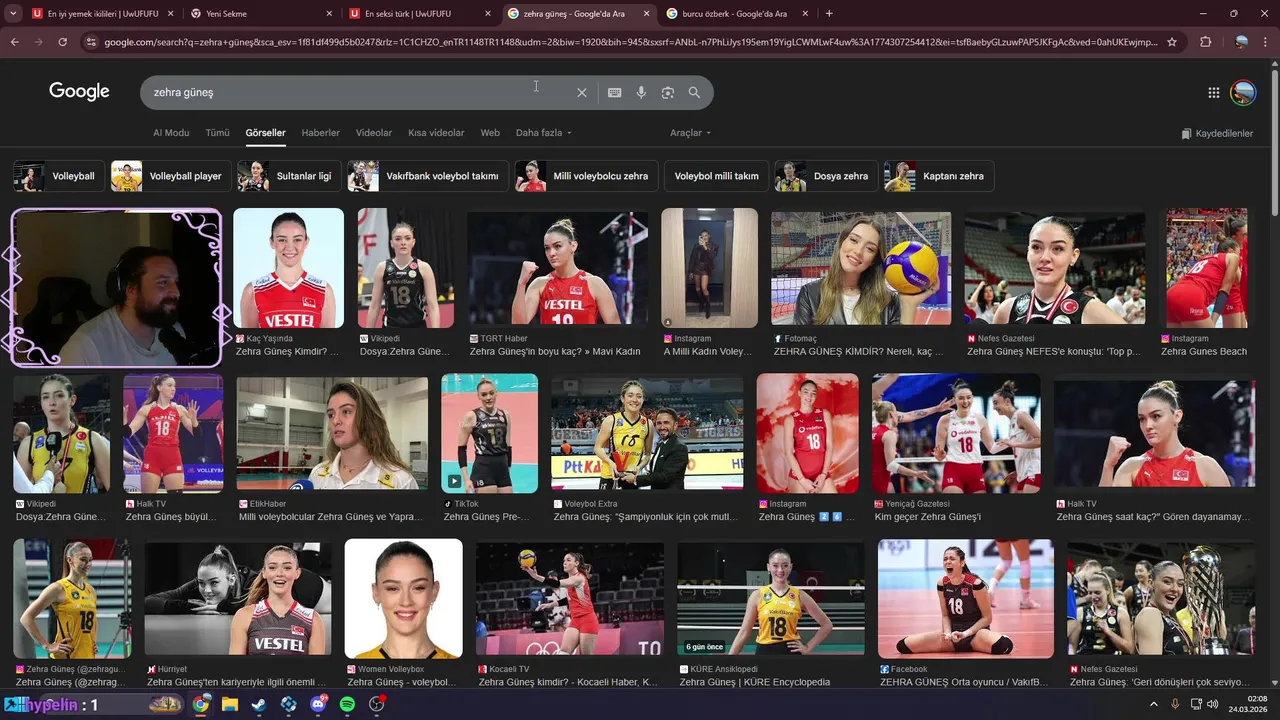This screenshot has width=1280, height=720.
Task: Go to the Google logo homepage
Action: click(79, 91)
